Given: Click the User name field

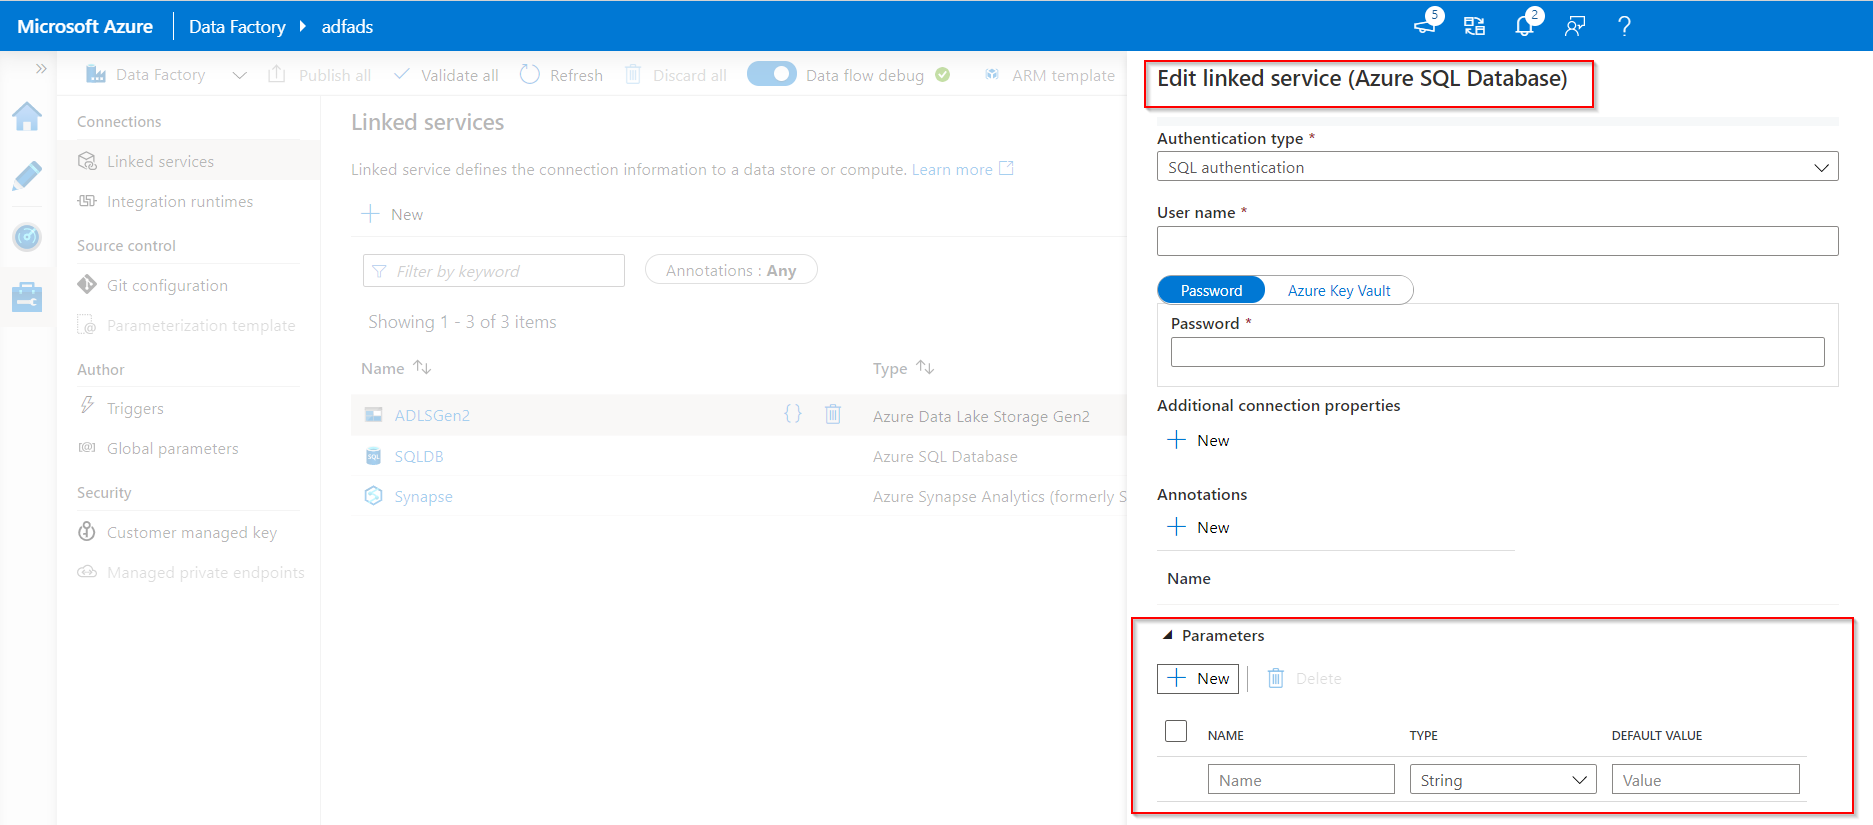Looking at the screenshot, I should point(1498,240).
